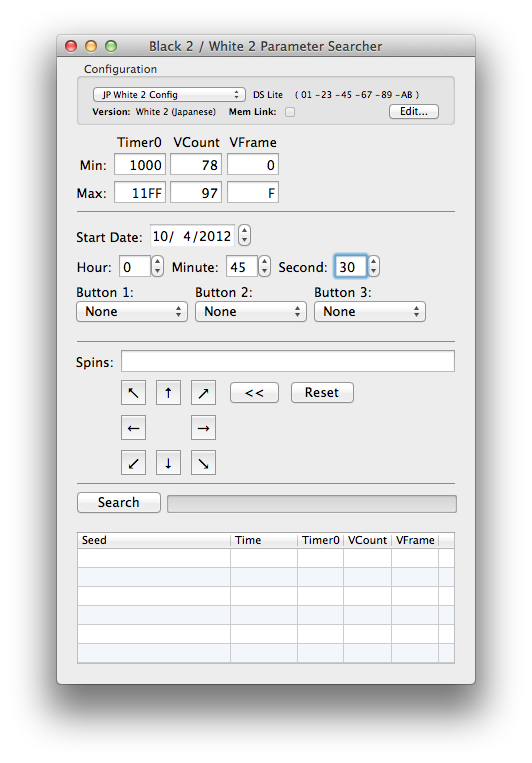Click the Start Date stepper
This screenshot has height=763, width=532.
(x=244, y=236)
